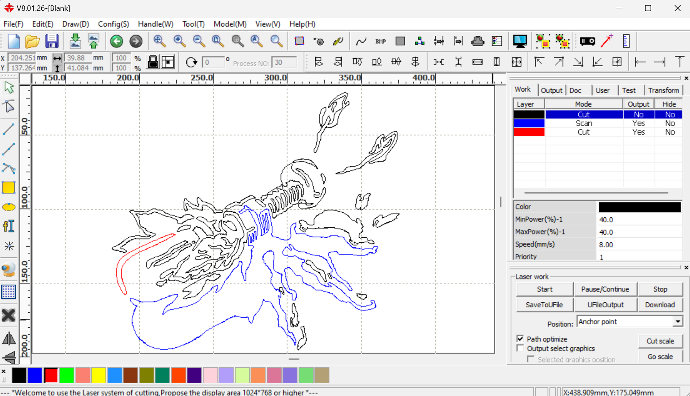Open the Model(M) menu
This screenshot has height=396, width=690.
230,24
